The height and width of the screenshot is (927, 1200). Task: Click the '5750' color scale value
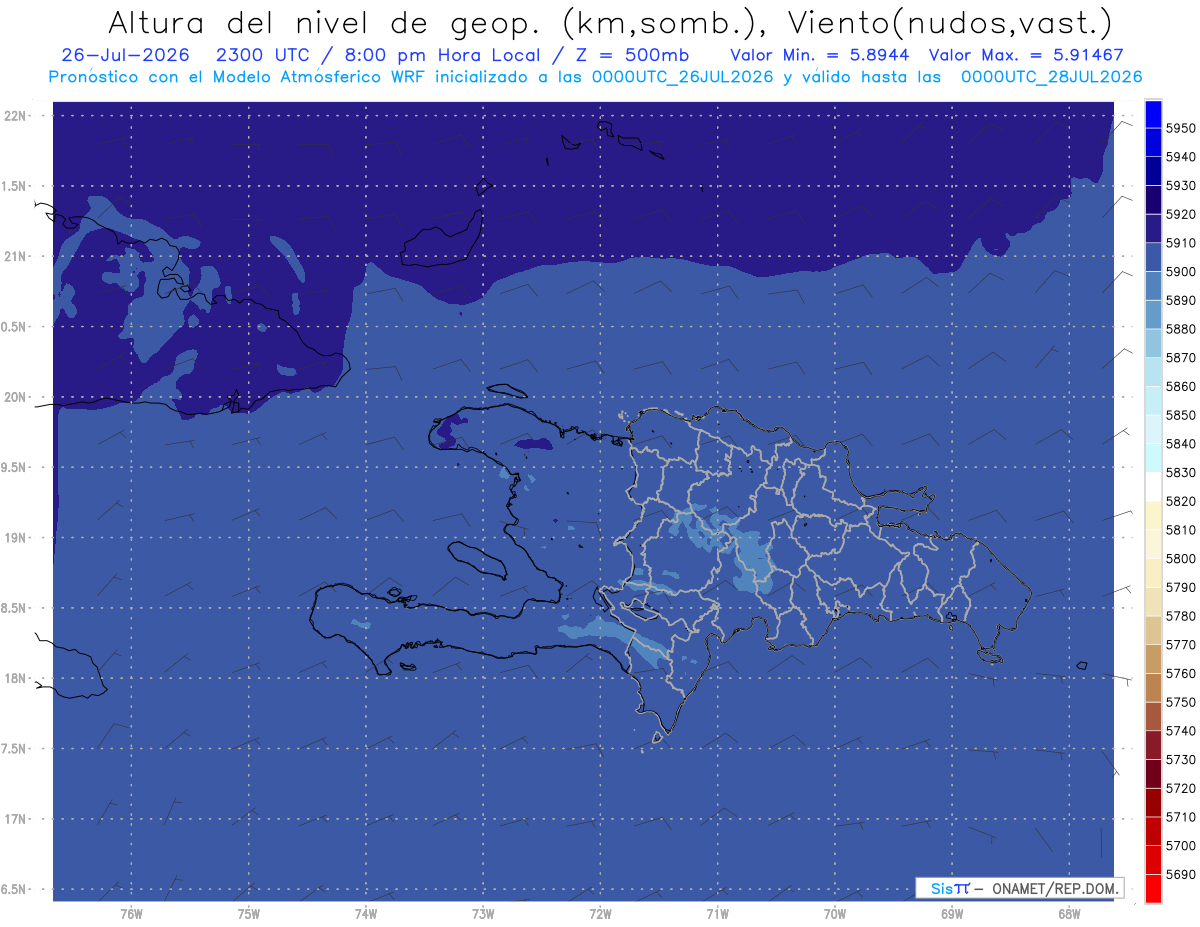[1181, 702]
